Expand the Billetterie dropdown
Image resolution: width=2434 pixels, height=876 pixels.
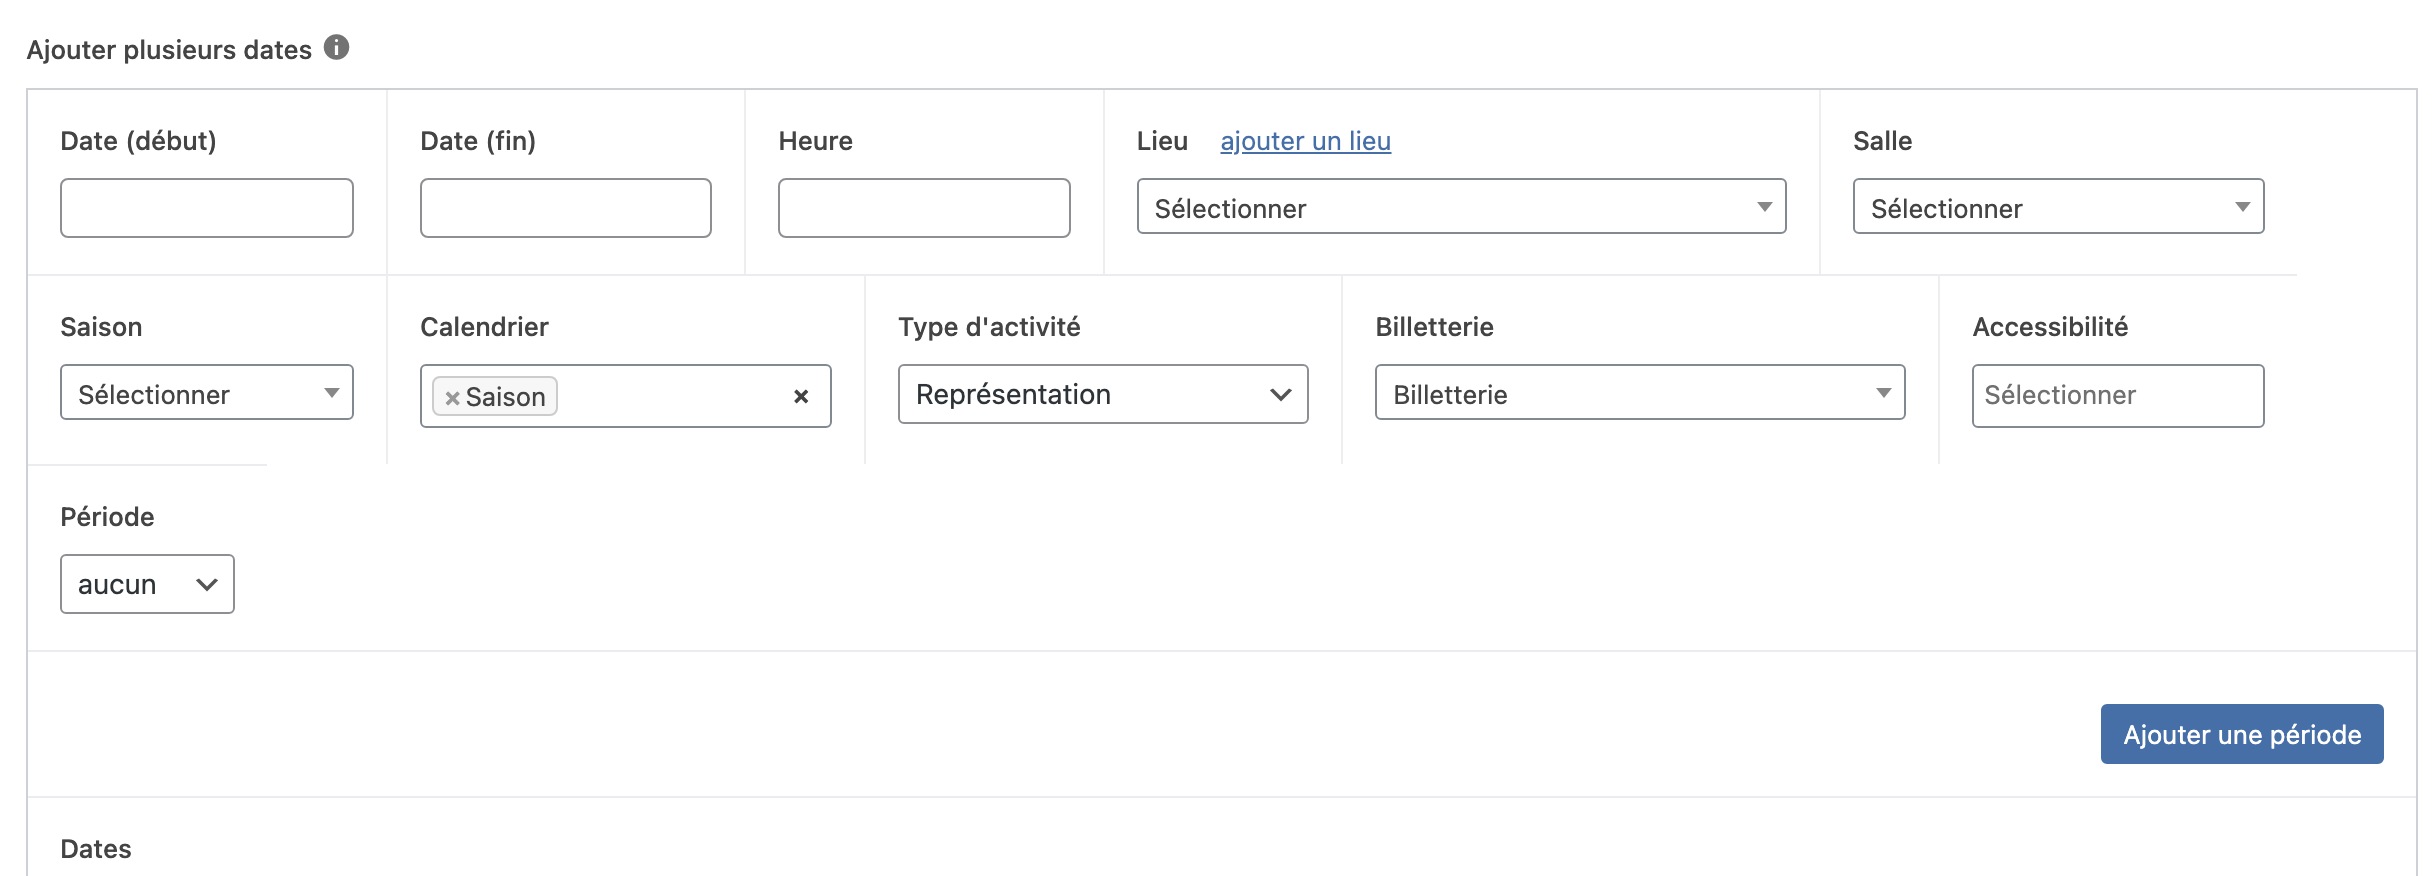pyautogui.click(x=1639, y=393)
